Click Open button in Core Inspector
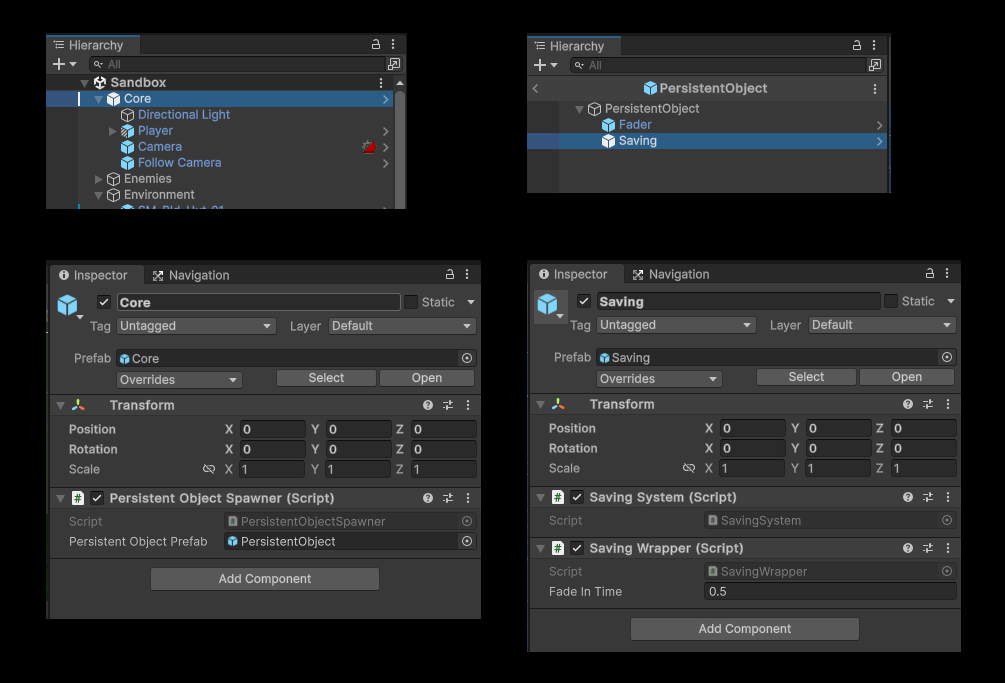This screenshot has width=1005, height=683. pyautogui.click(x=427, y=378)
